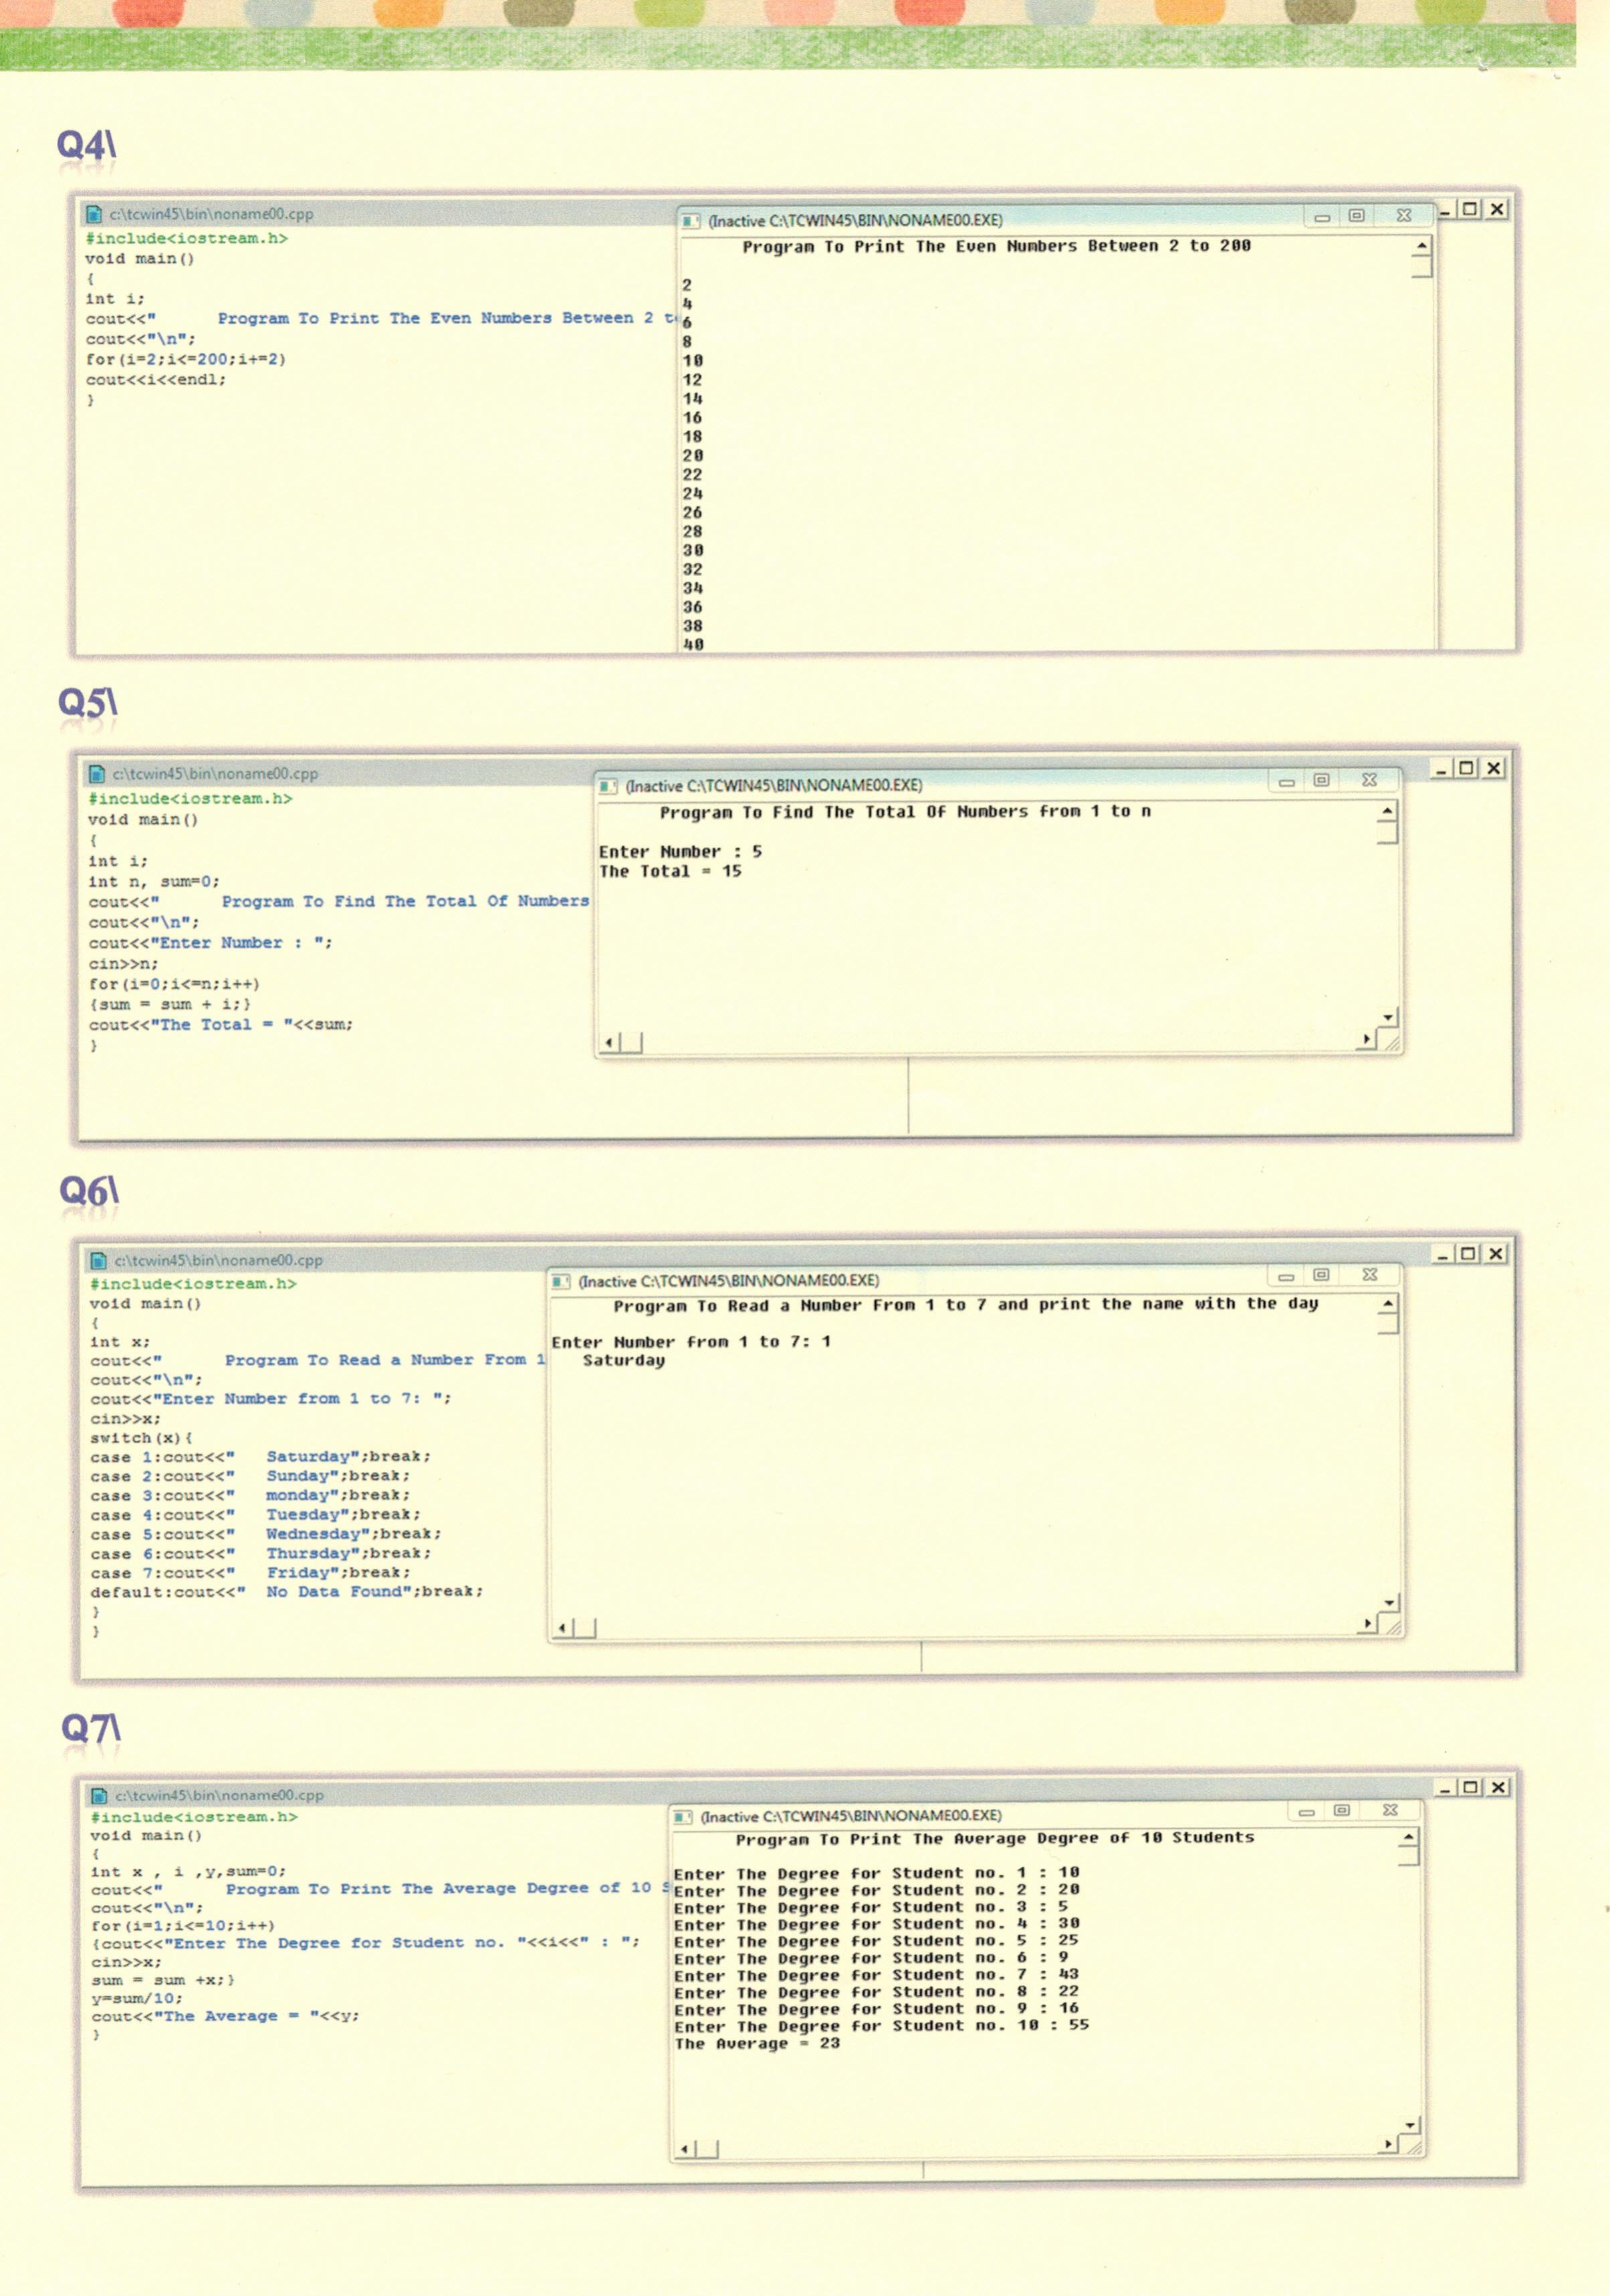Minimize the Q7 NONAME00.EXE console window
Image resolution: width=1610 pixels, height=2296 pixels.
pyautogui.click(x=1307, y=1811)
